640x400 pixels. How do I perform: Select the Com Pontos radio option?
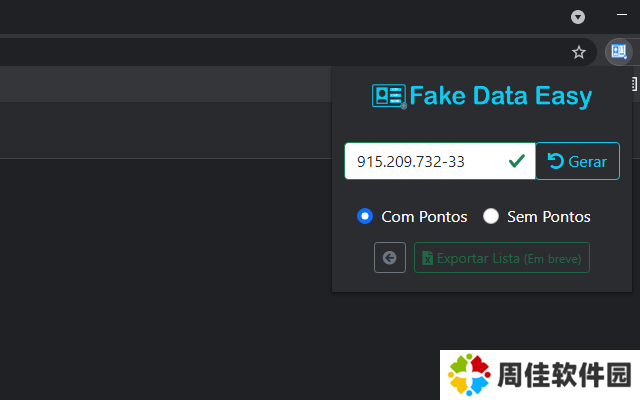coord(365,216)
